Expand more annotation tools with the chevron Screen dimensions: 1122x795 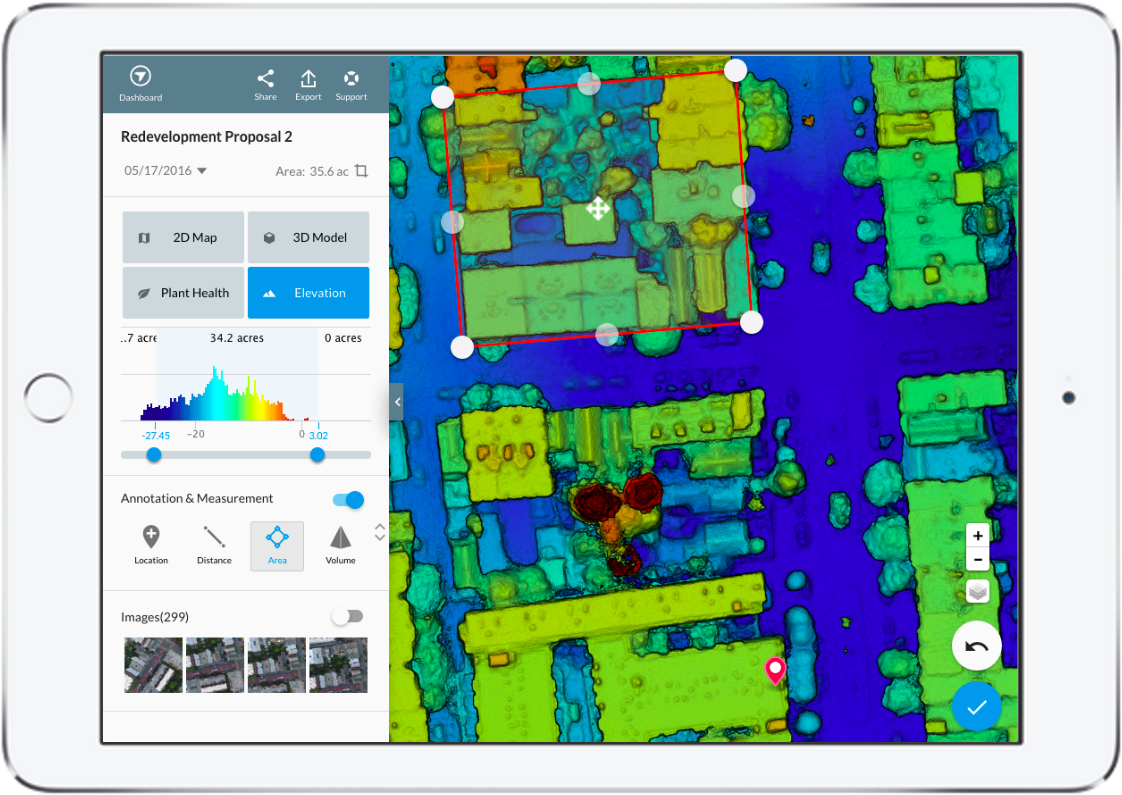[379, 532]
